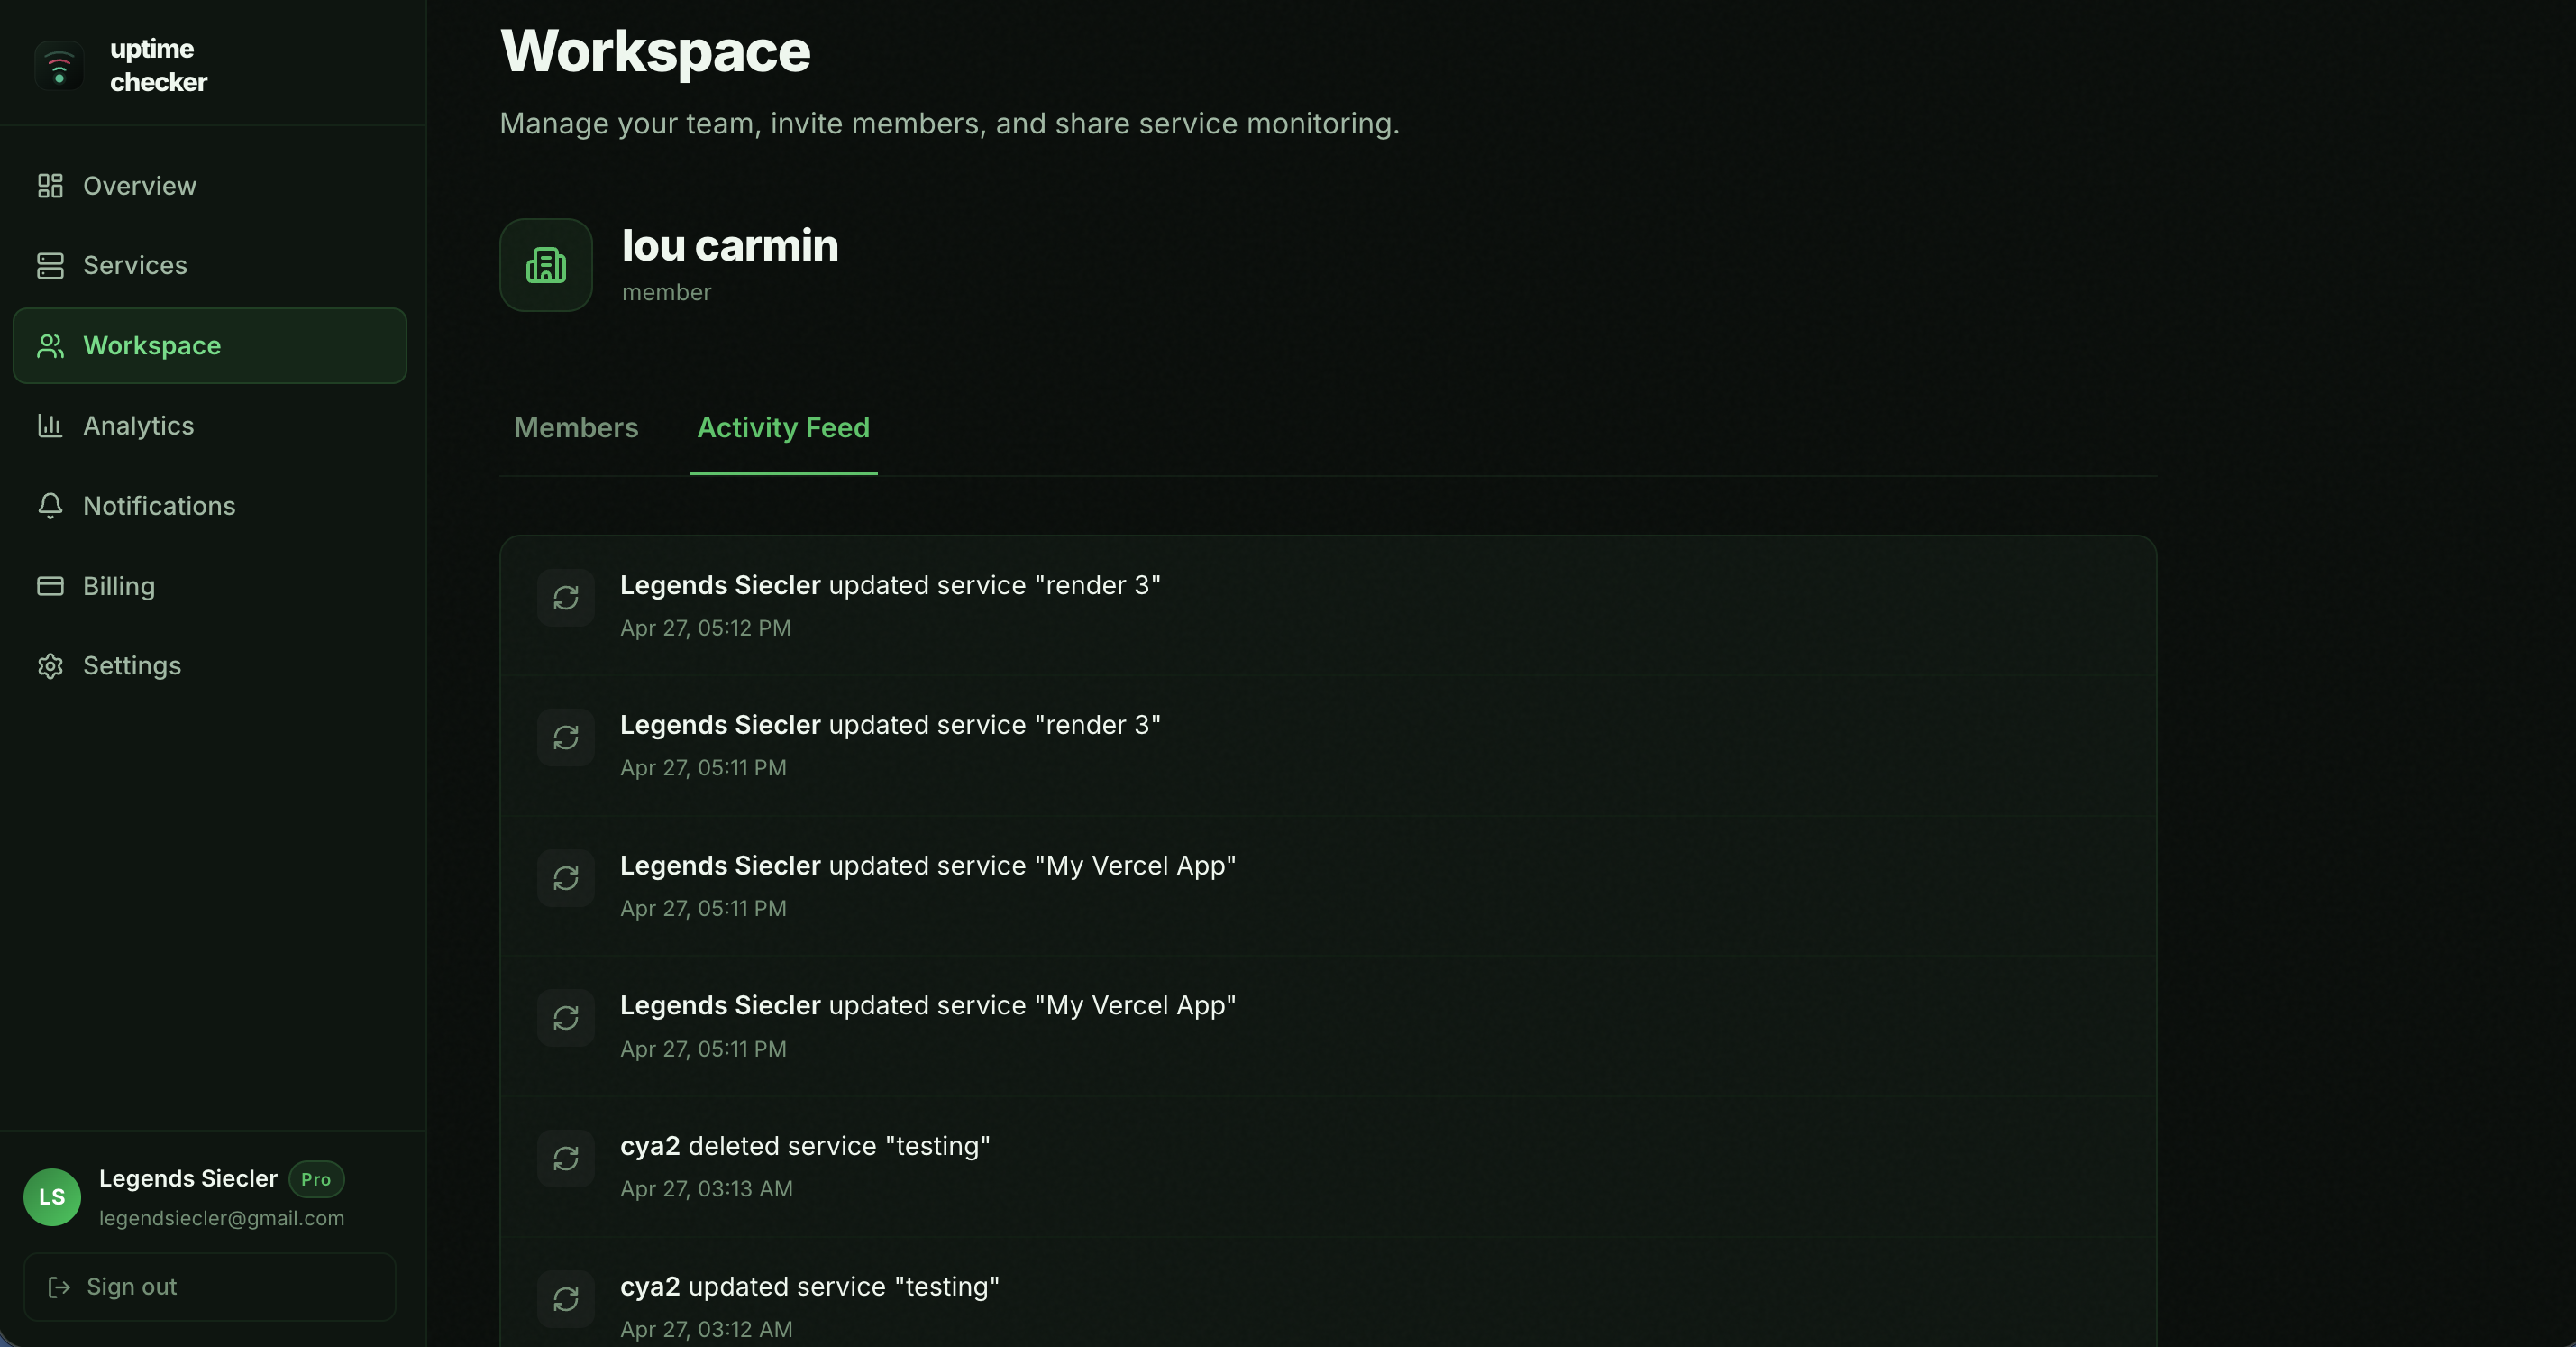Click the Apr 27, 03:13 AM timestamp

706,1189
